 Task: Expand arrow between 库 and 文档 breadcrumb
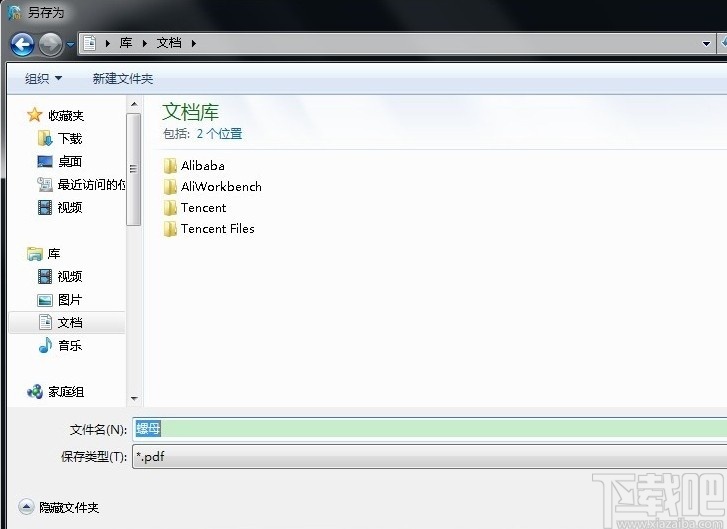click(145, 44)
